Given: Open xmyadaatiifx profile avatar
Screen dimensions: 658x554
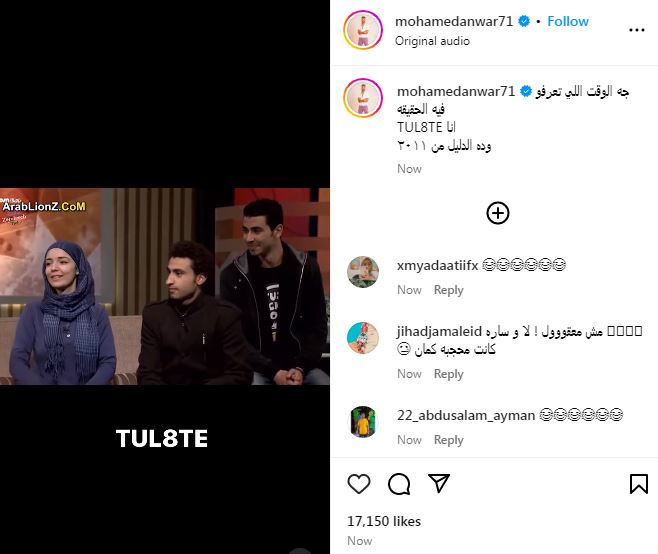Looking at the screenshot, I should click(x=363, y=272).
